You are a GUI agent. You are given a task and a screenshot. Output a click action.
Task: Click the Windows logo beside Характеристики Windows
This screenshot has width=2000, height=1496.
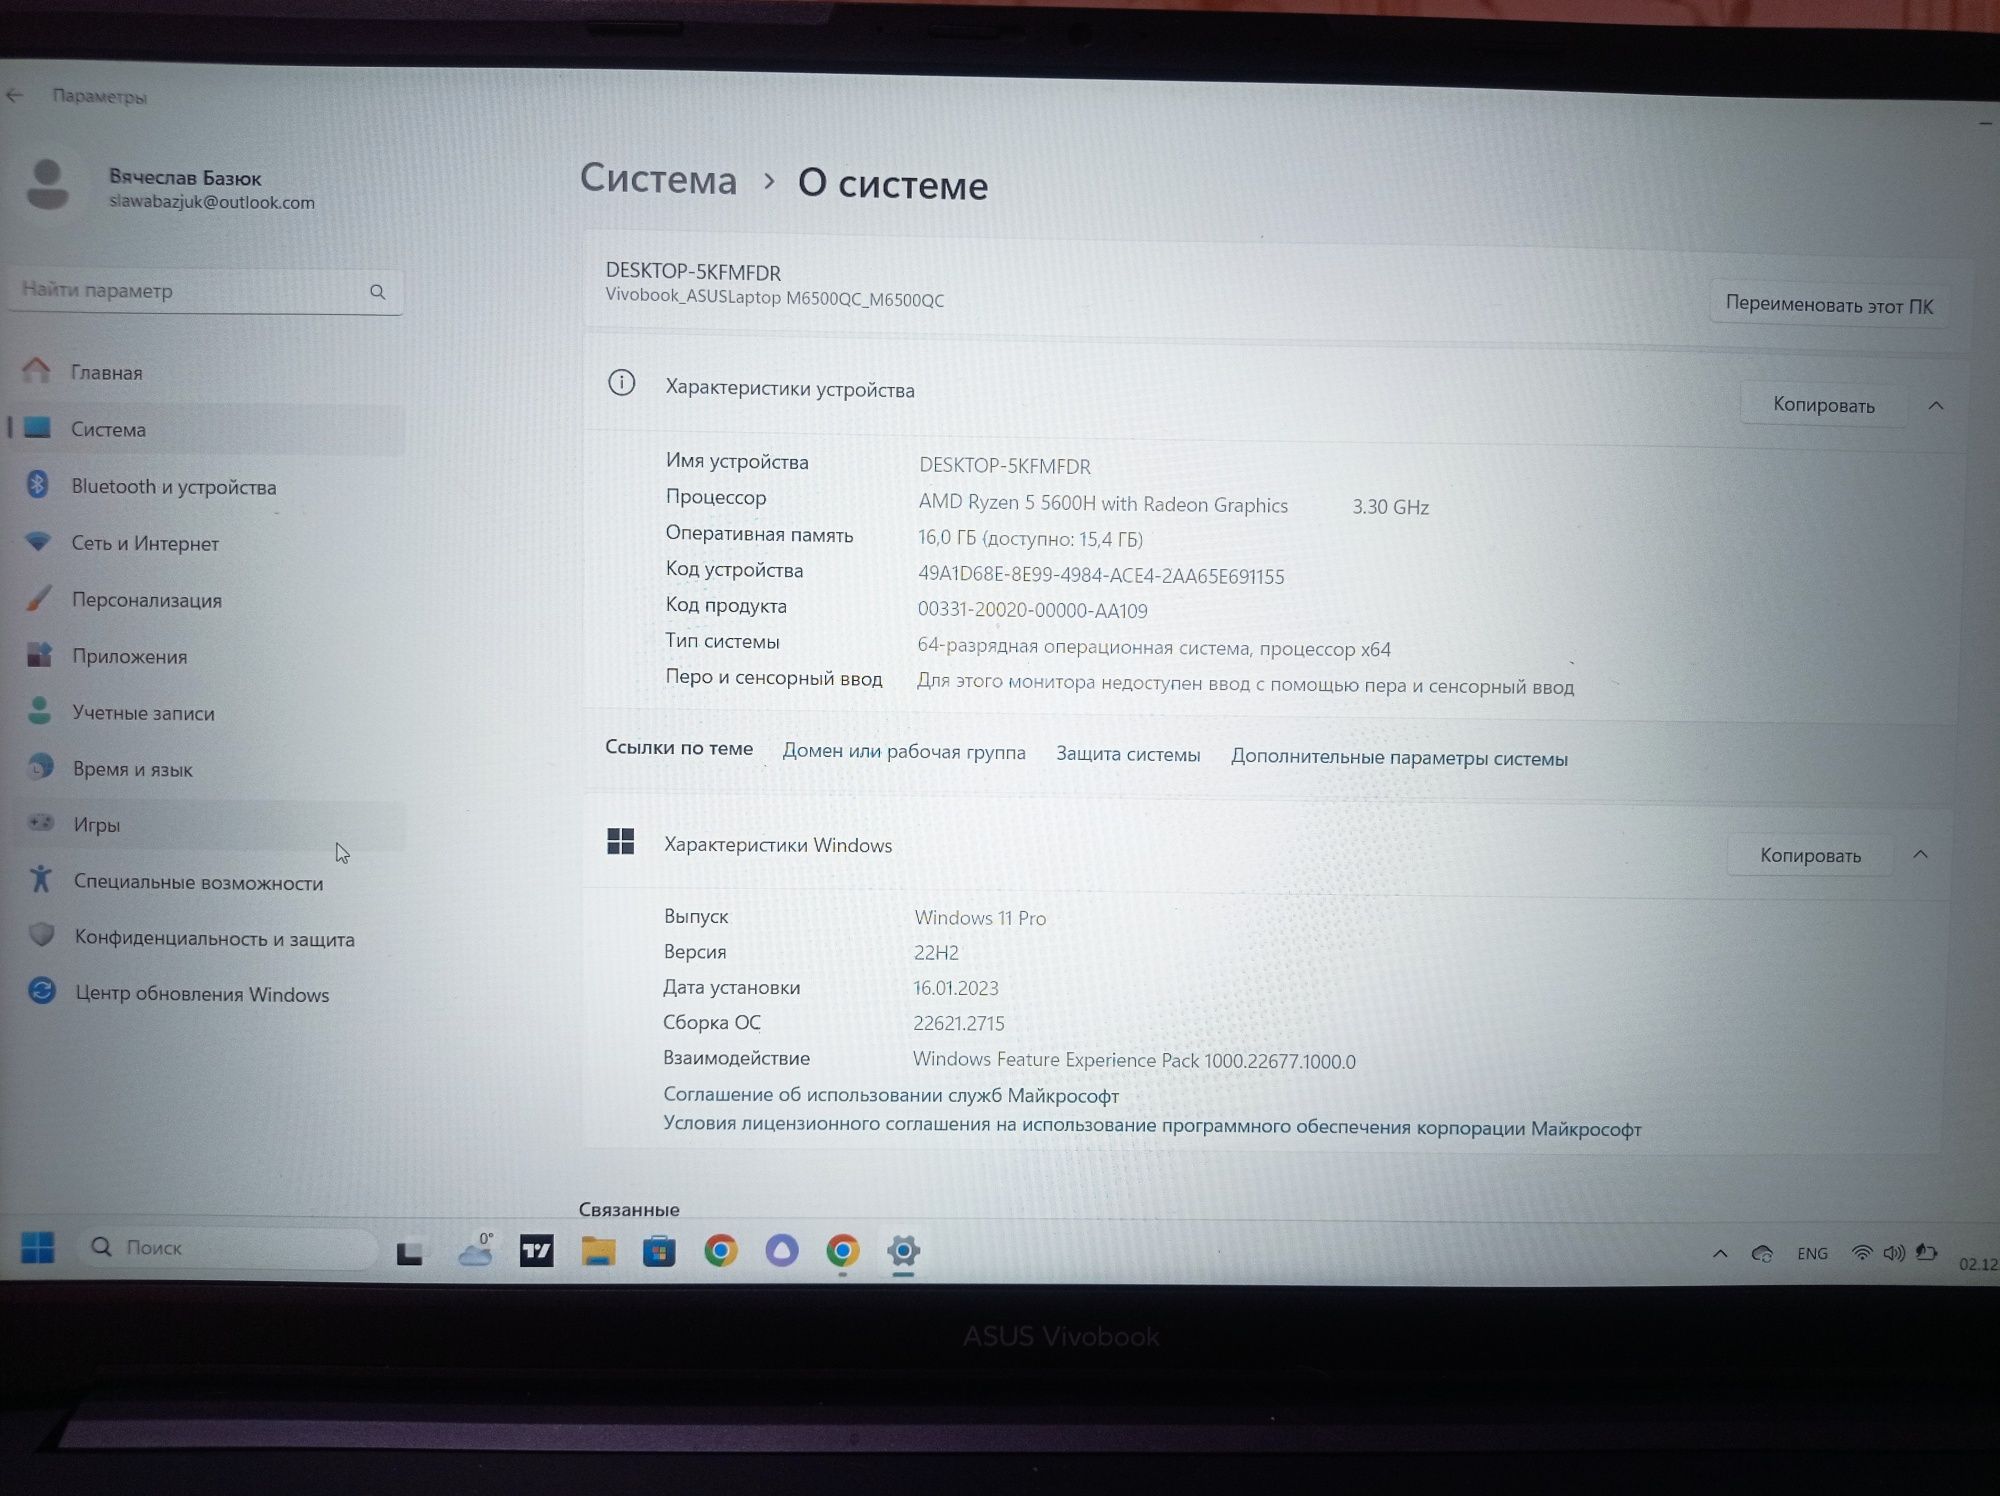[x=620, y=842]
